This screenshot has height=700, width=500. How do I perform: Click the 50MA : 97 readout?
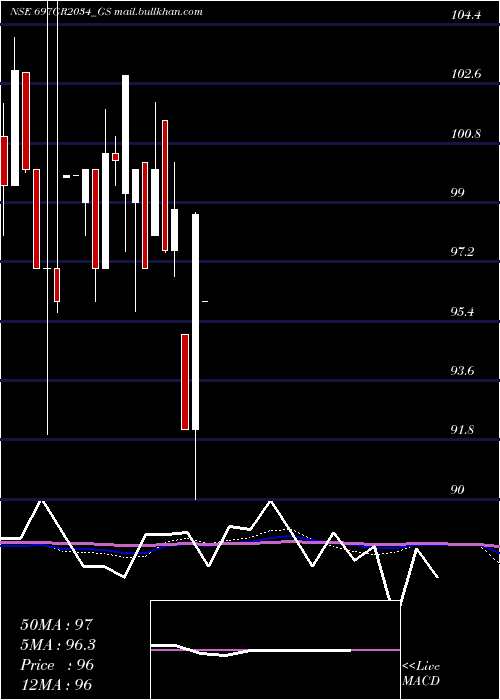[57, 625]
